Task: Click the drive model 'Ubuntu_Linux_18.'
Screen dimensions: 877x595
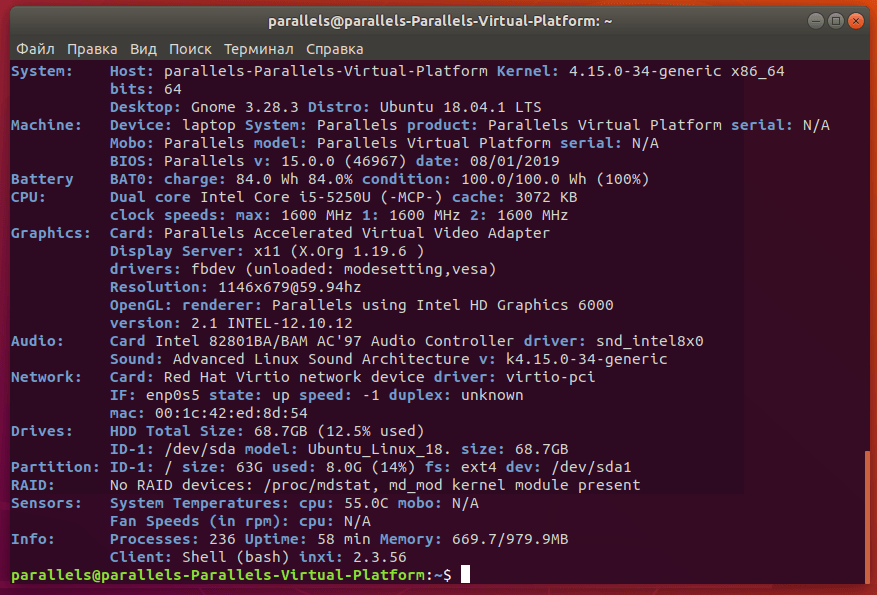Action: click(379, 449)
